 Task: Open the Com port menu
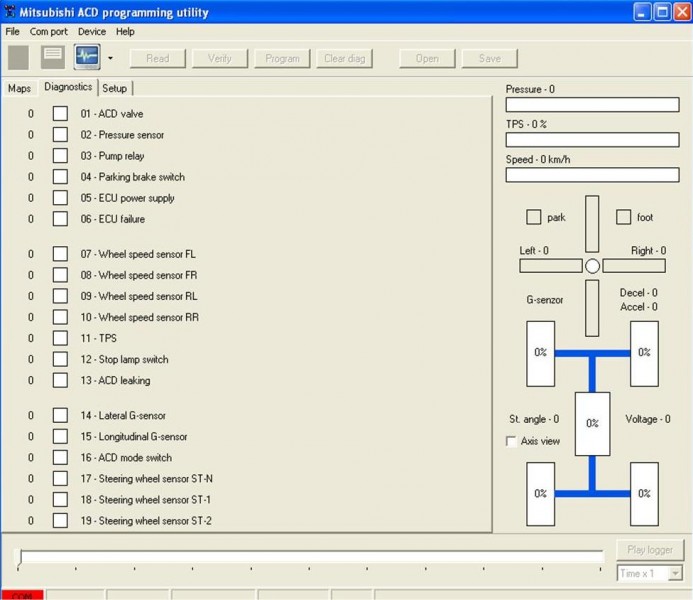coord(49,32)
